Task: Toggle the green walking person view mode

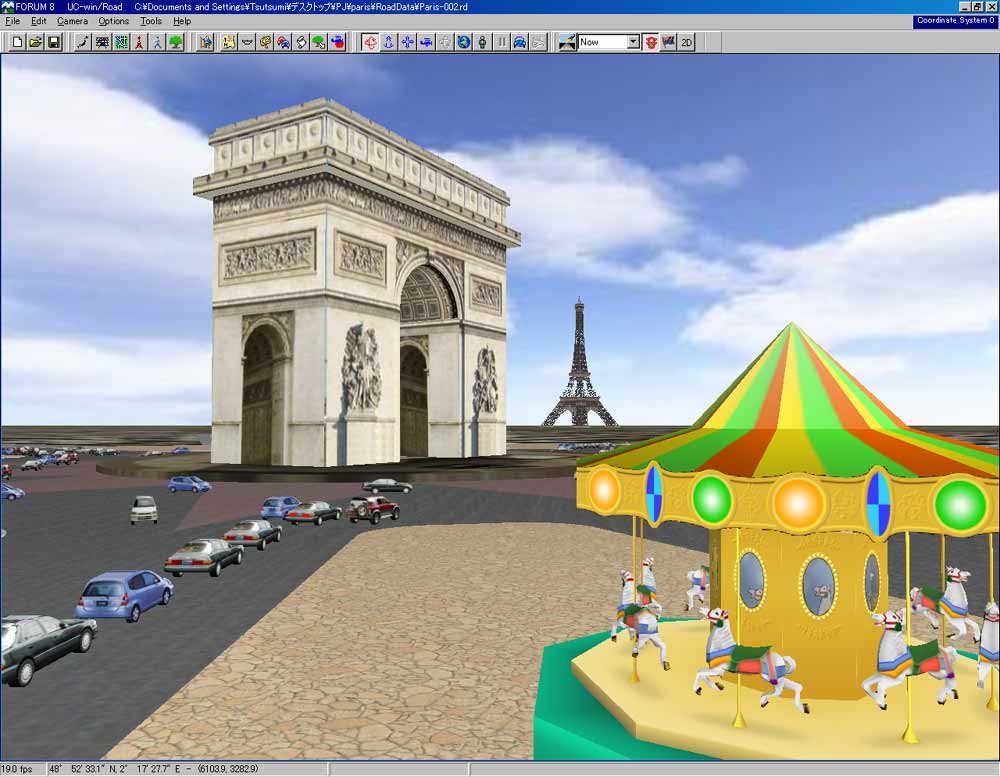Action: coord(483,42)
